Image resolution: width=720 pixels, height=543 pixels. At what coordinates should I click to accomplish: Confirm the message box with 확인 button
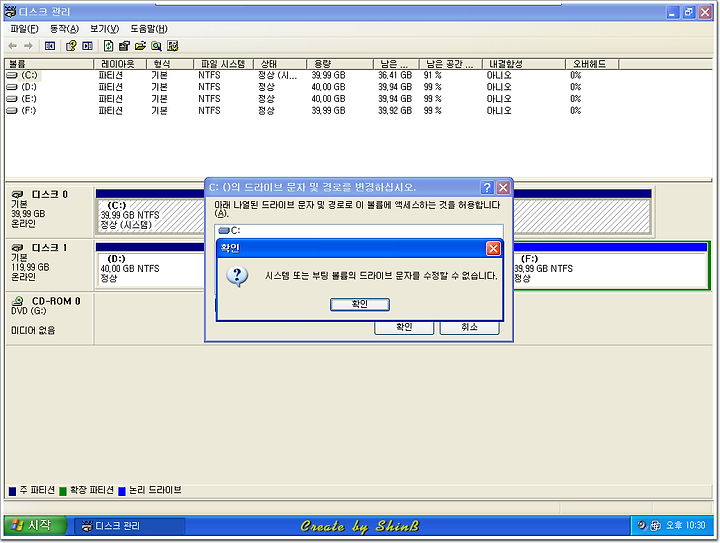(360, 304)
